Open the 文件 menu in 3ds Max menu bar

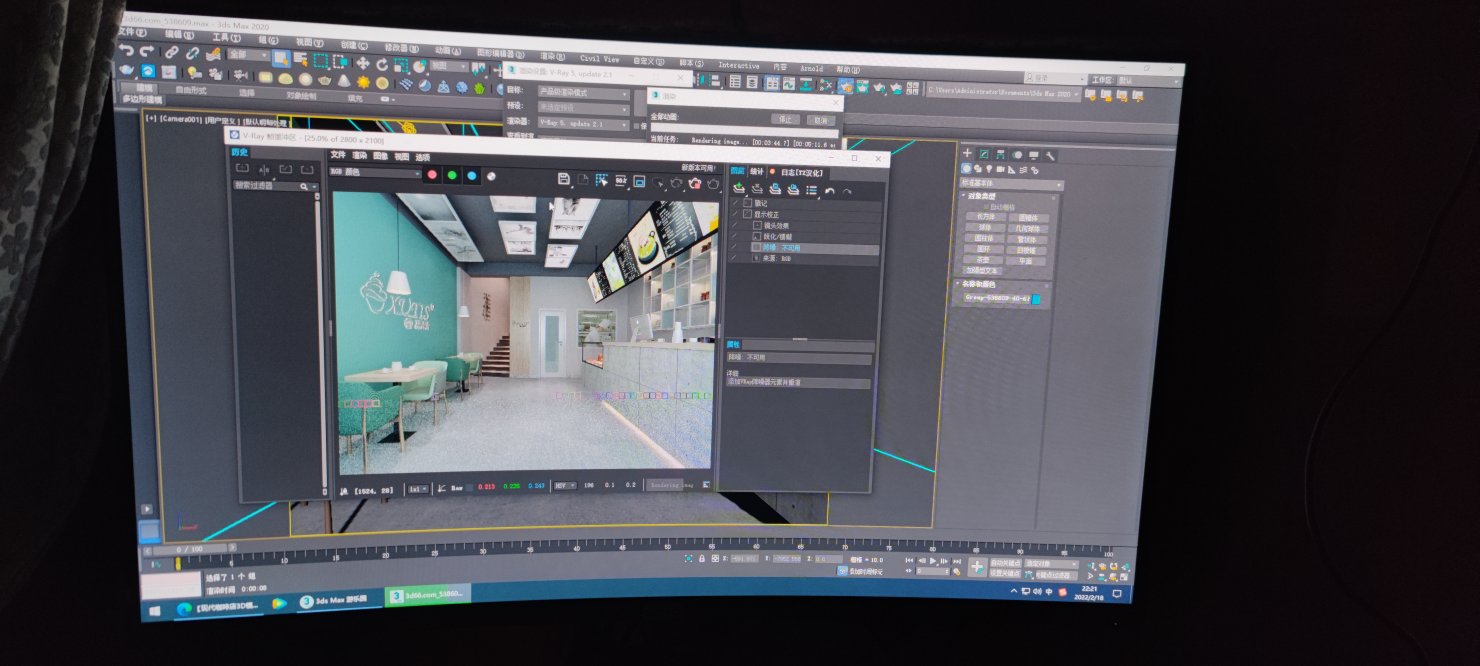pos(133,31)
